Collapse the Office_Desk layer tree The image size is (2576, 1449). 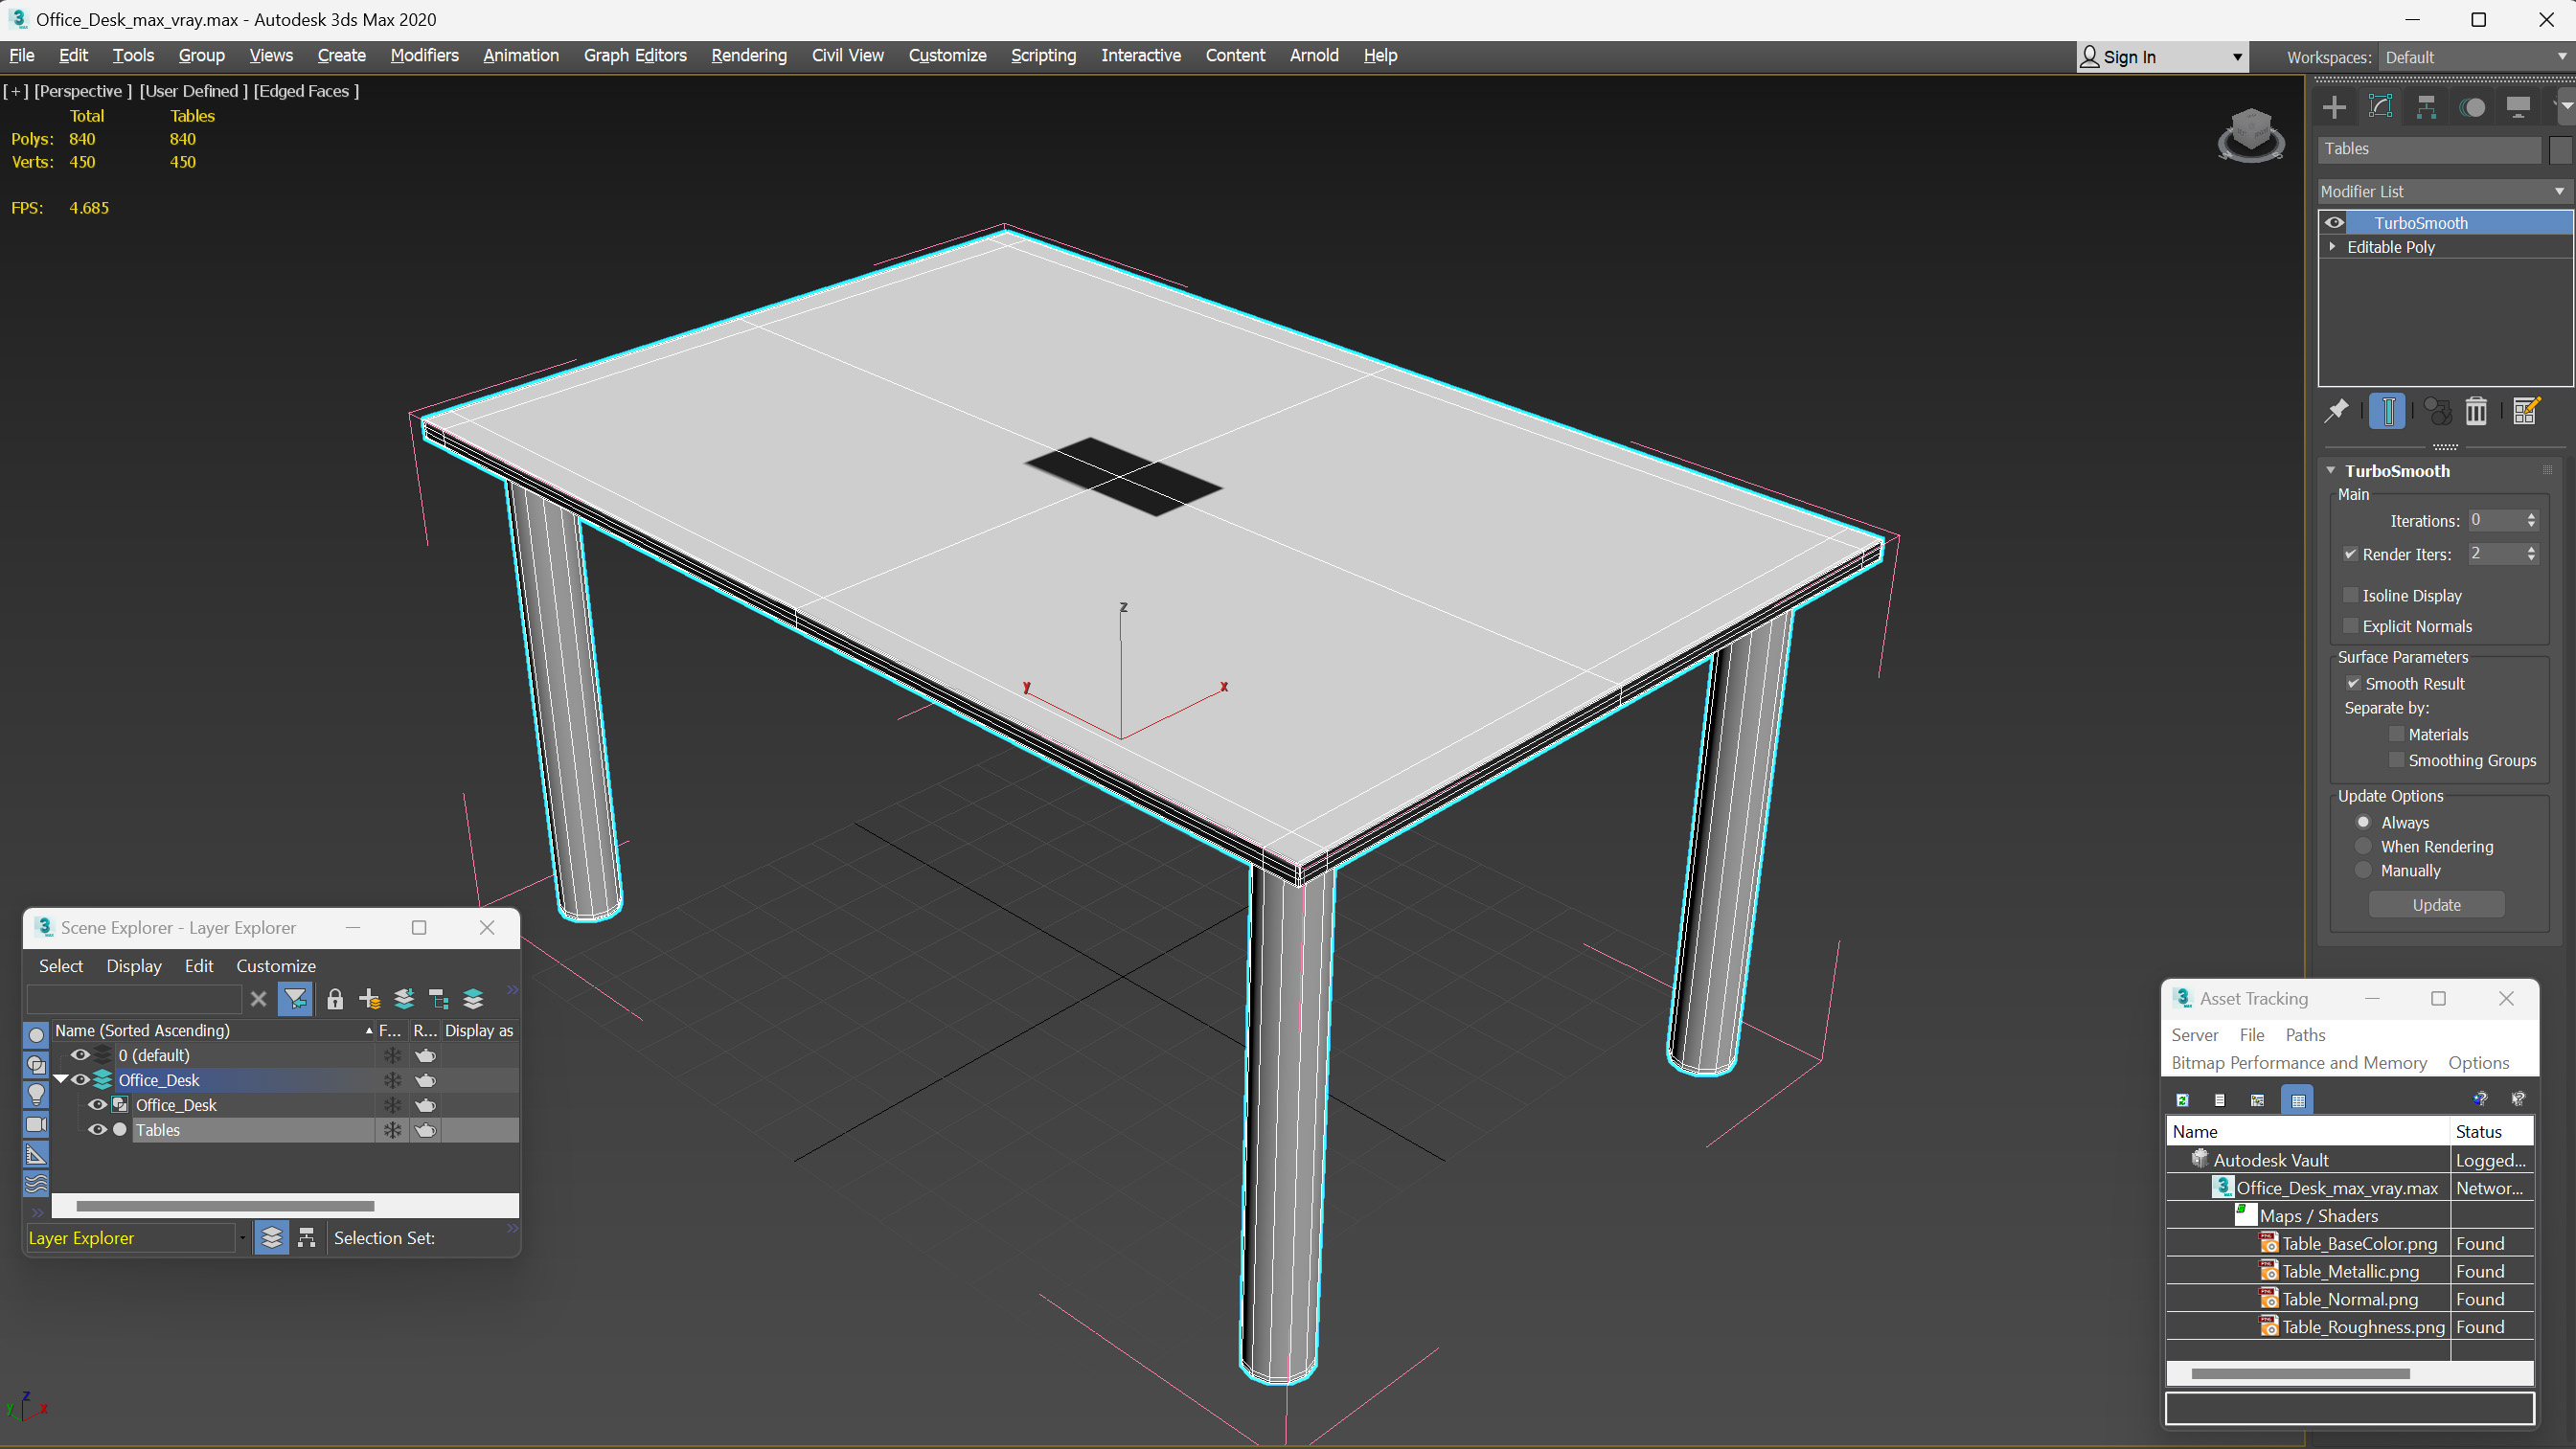[x=61, y=1080]
